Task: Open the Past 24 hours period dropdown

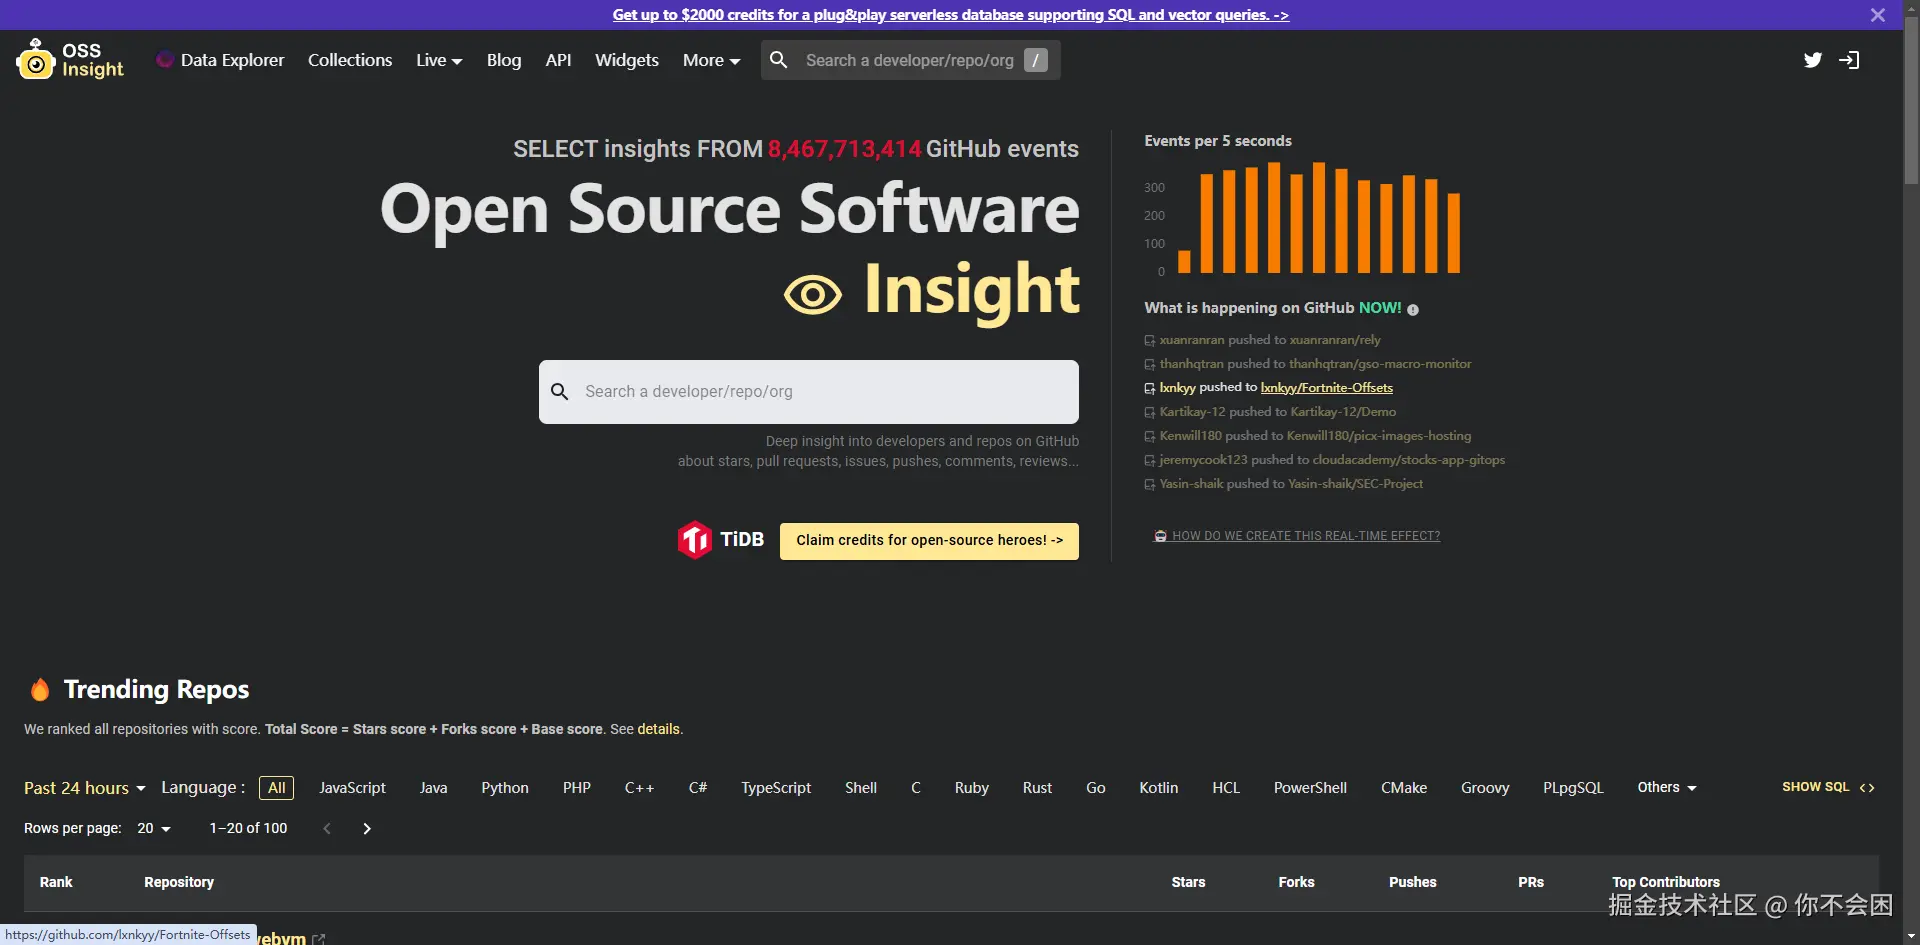Action: [85, 788]
